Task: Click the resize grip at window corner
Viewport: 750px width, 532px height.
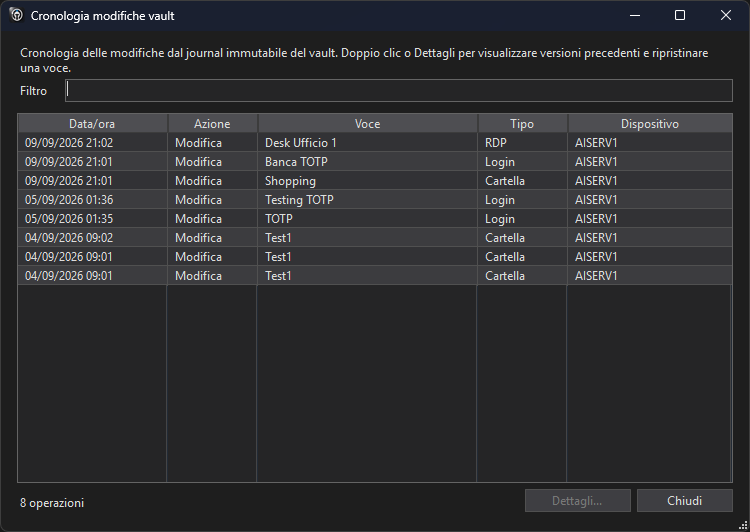Action: point(743,525)
